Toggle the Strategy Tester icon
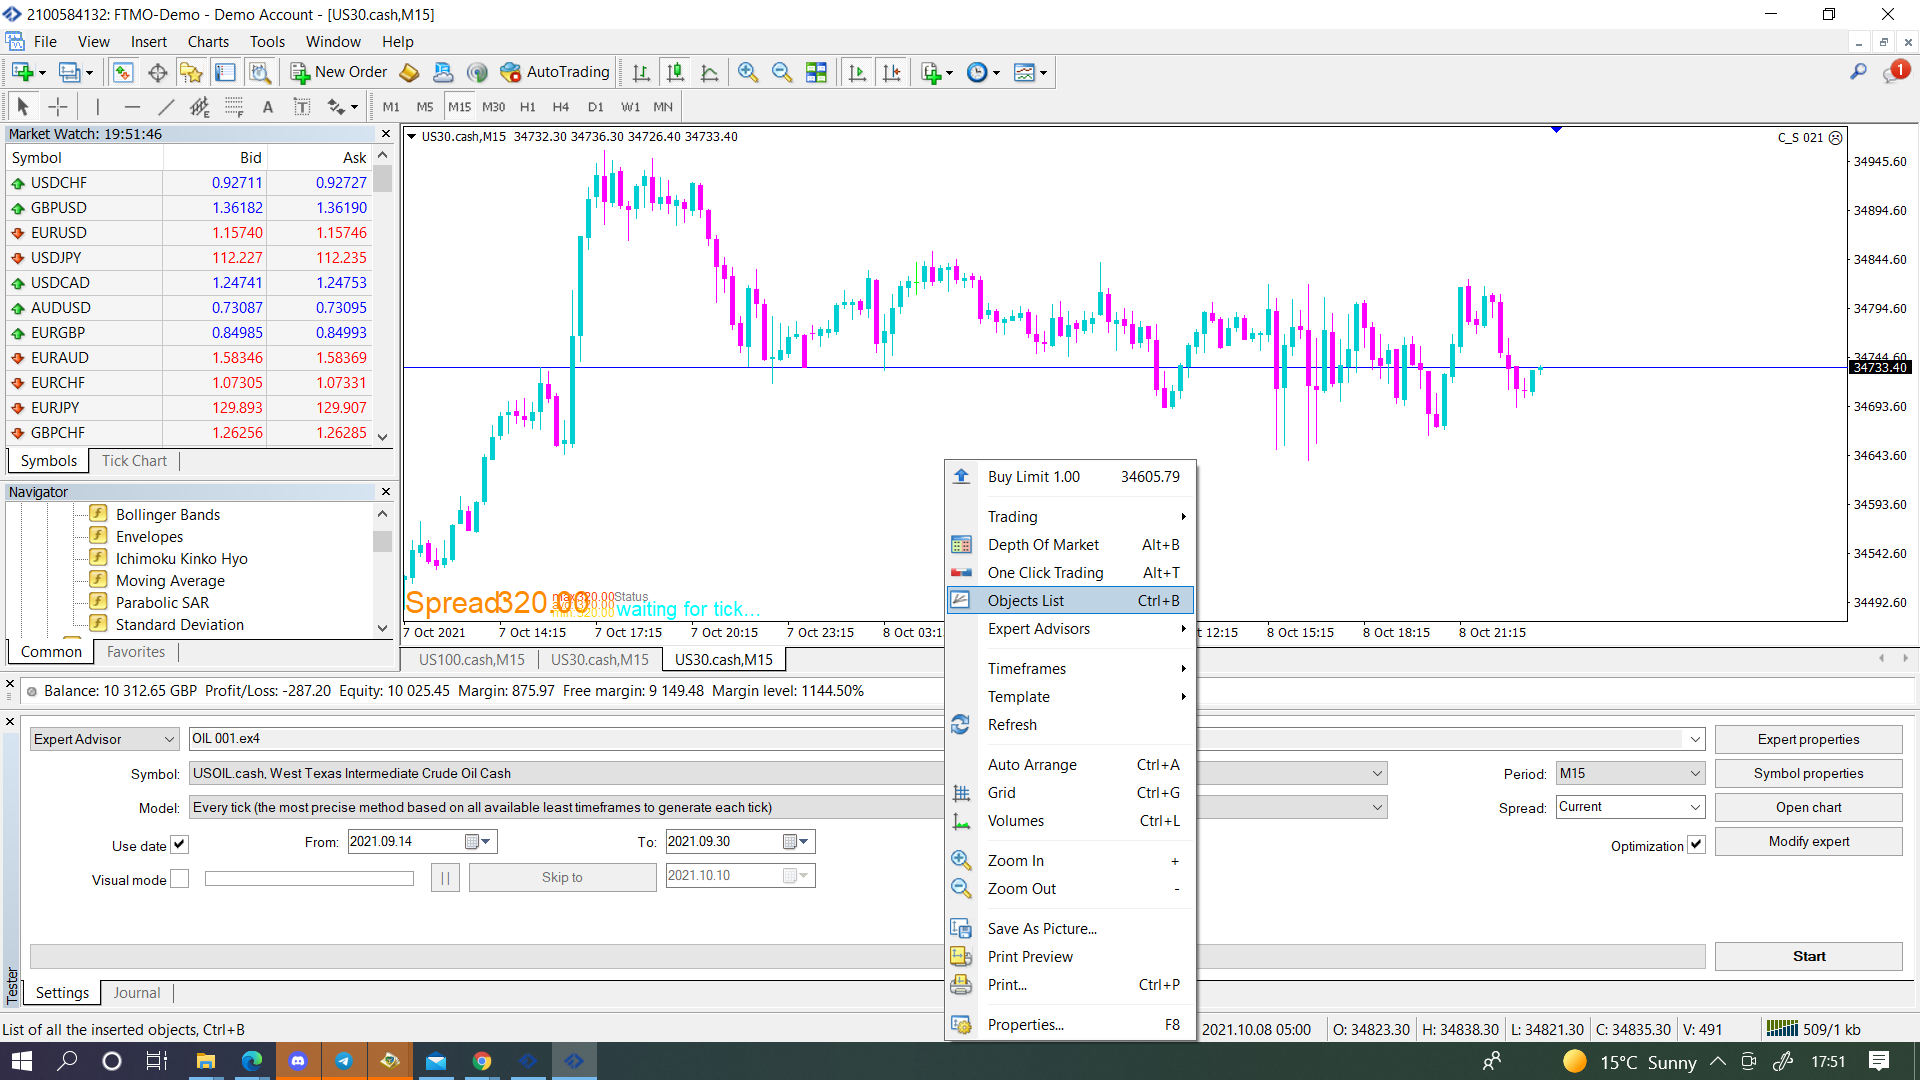 point(260,72)
